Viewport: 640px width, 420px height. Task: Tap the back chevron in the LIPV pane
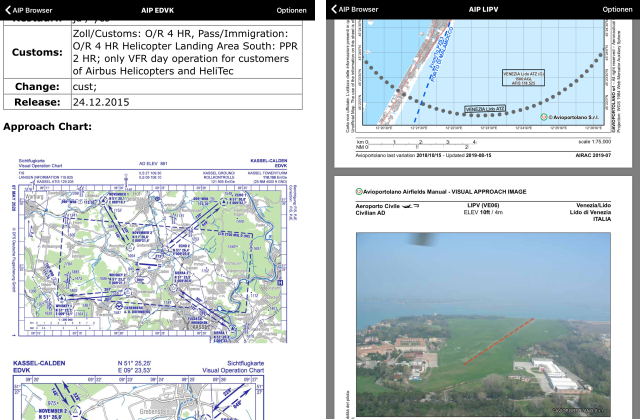[333, 9]
